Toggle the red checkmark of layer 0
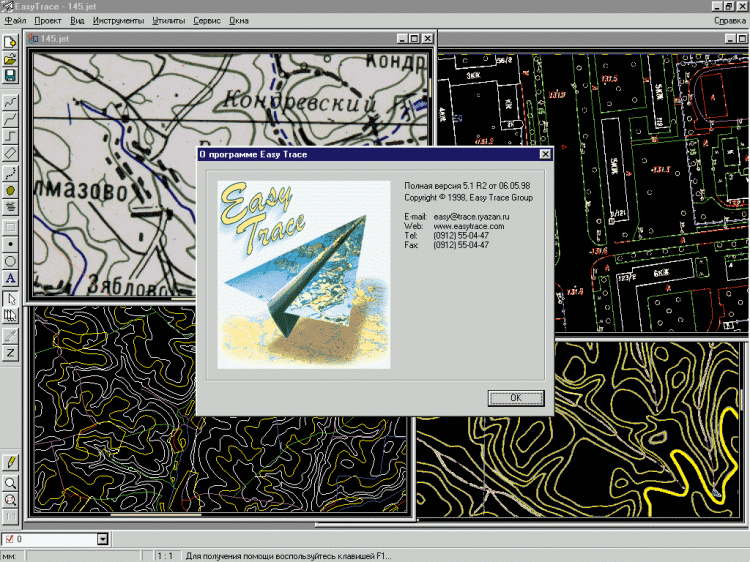Screen dimensions: 750x562 pos(9,539)
